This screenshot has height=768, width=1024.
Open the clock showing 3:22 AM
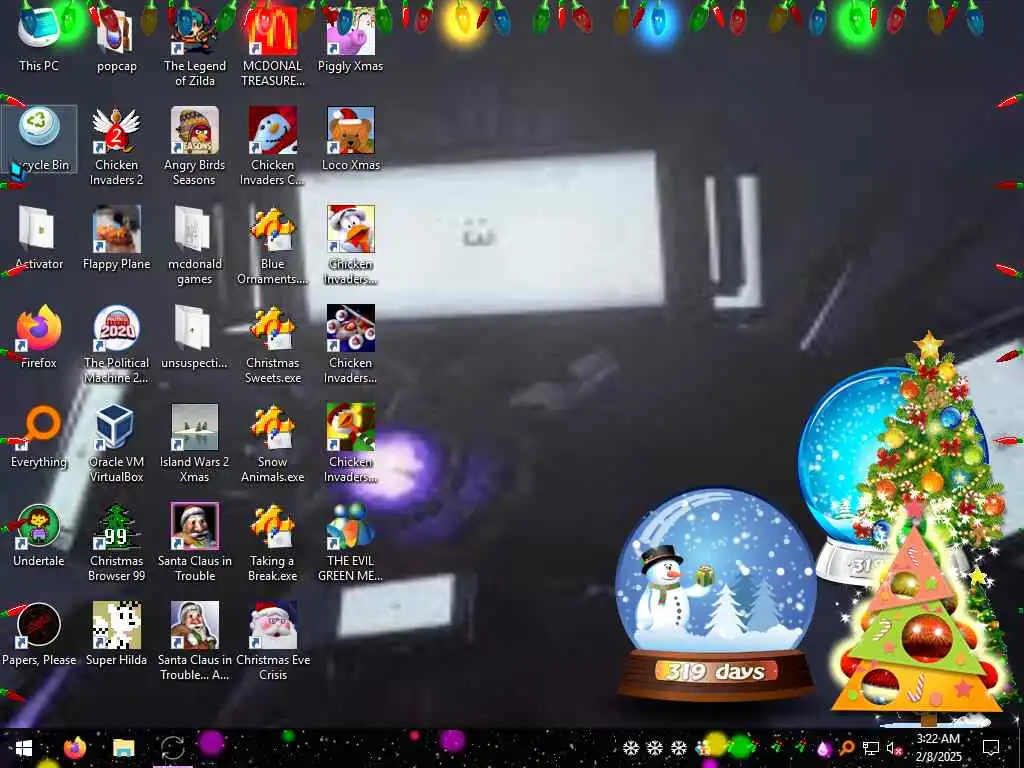pos(938,748)
